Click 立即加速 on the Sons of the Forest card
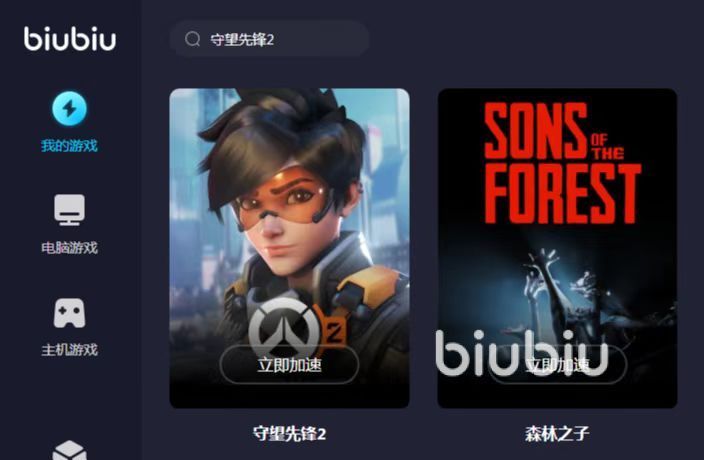The image size is (704, 460). [557, 364]
